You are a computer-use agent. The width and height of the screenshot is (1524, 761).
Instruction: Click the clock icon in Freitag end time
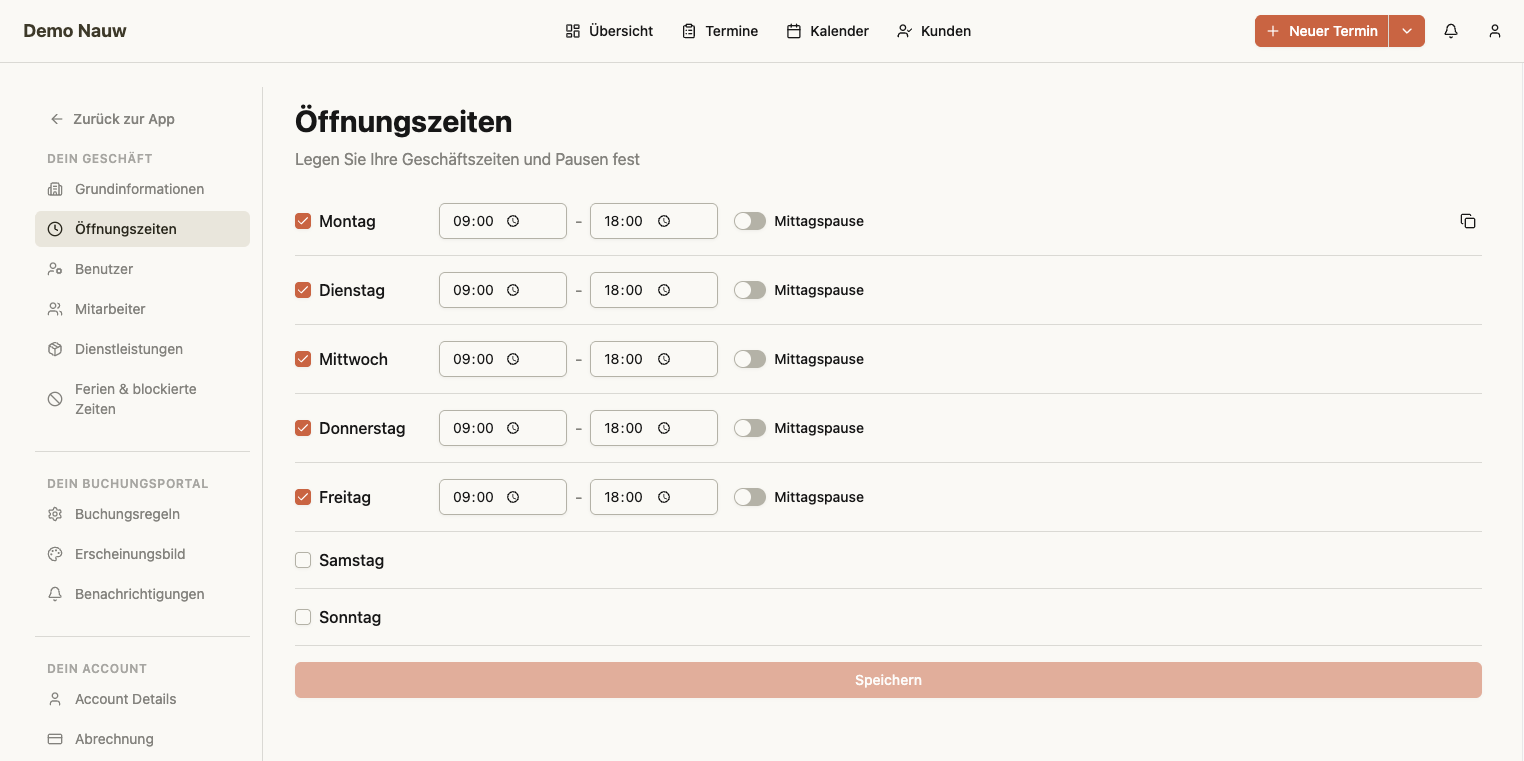(663, 497)
